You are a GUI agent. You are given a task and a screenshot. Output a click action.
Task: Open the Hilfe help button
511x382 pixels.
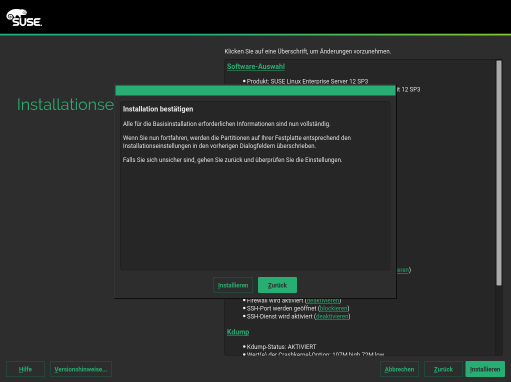point(25,369)
